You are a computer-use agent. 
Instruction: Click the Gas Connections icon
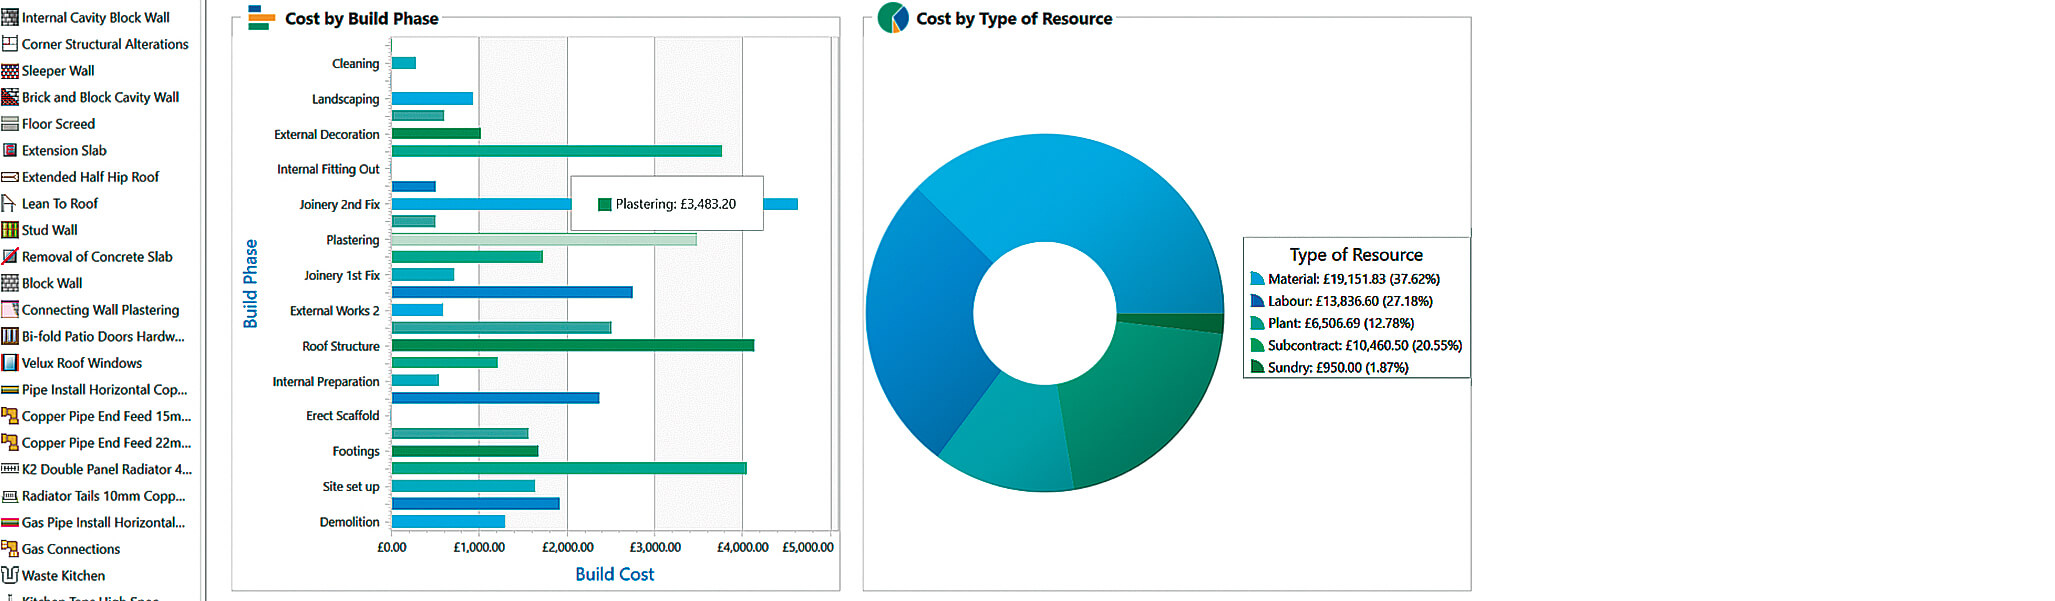(10, 549)
